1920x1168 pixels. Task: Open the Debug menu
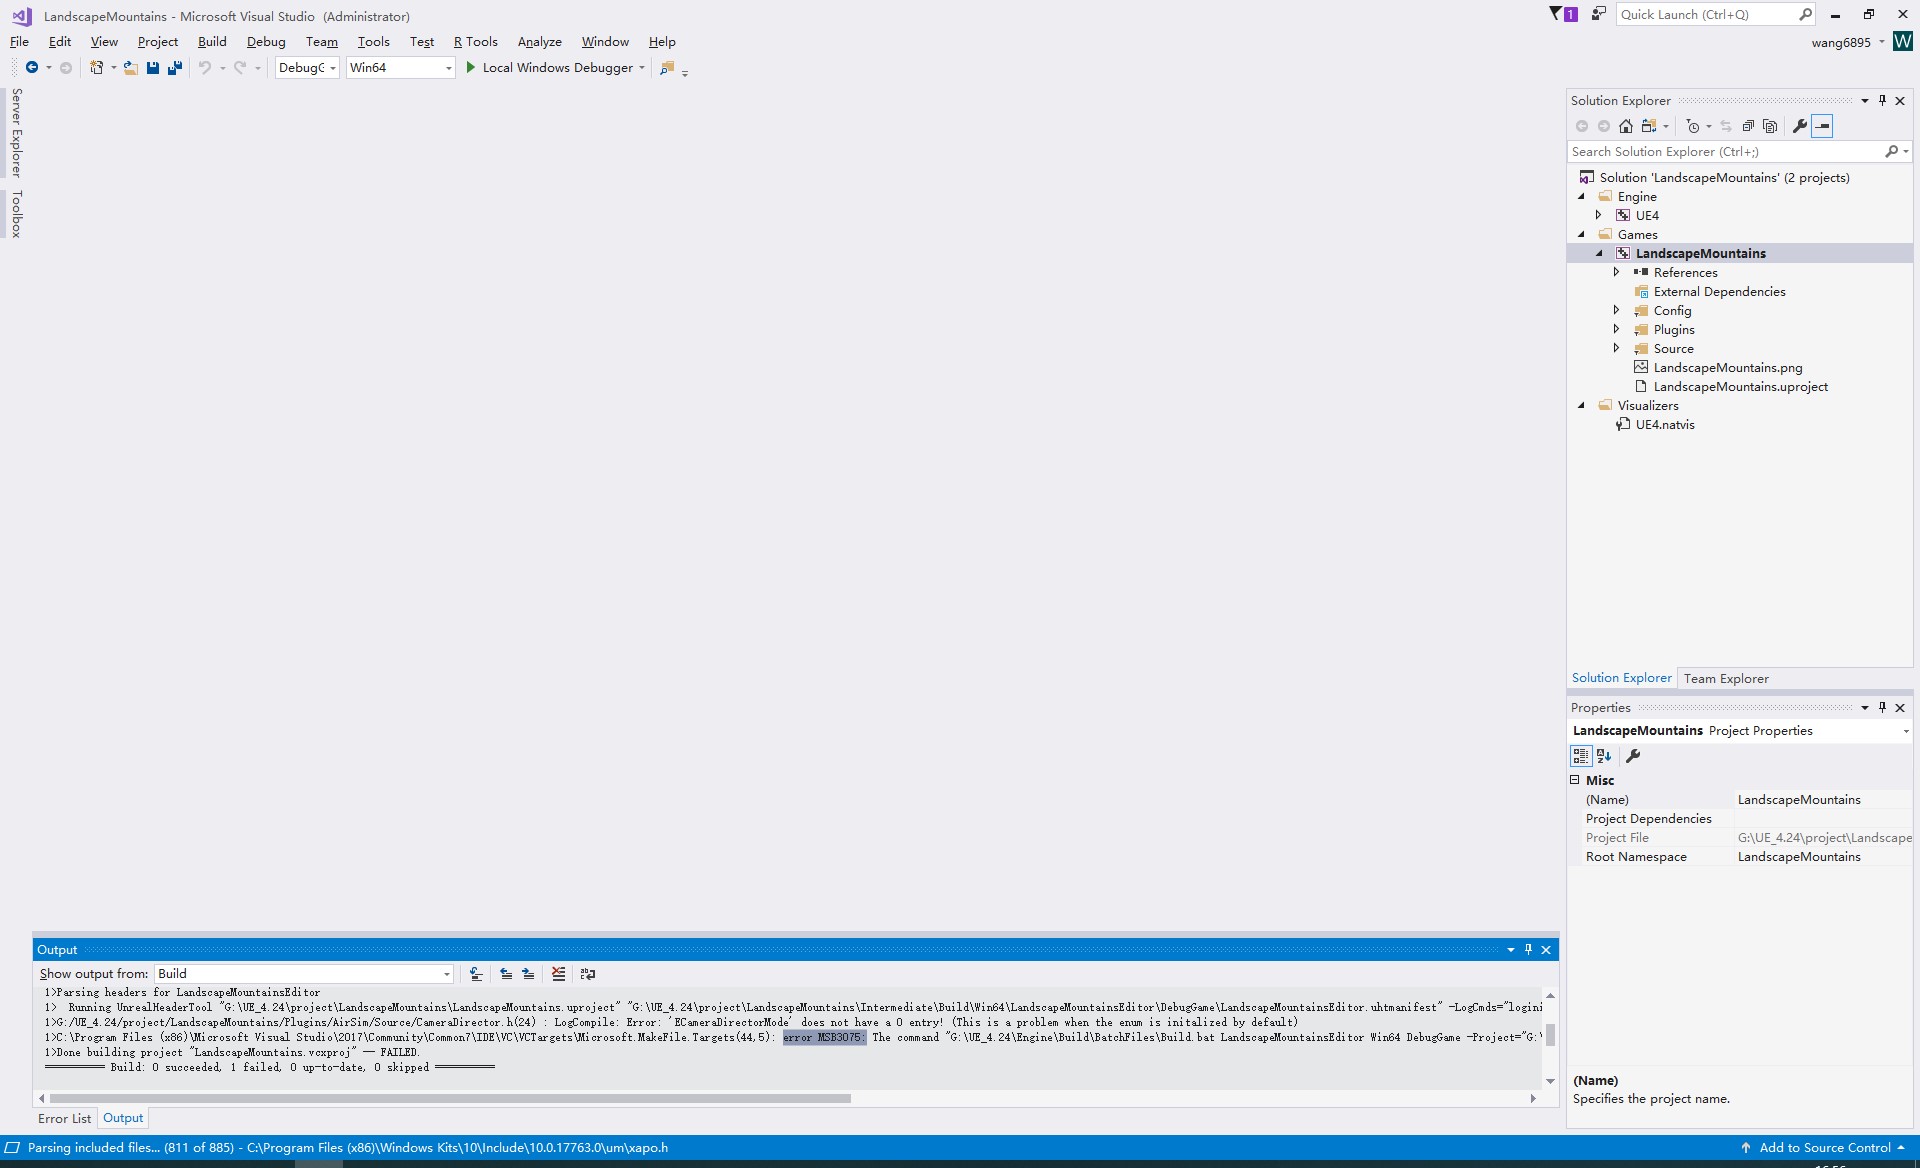pos(266,41)
